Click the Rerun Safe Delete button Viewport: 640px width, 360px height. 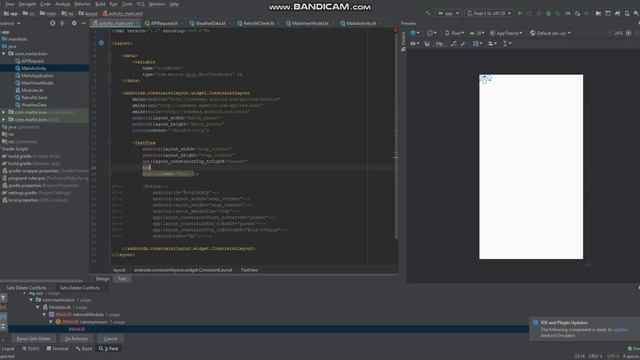(33, 339)
